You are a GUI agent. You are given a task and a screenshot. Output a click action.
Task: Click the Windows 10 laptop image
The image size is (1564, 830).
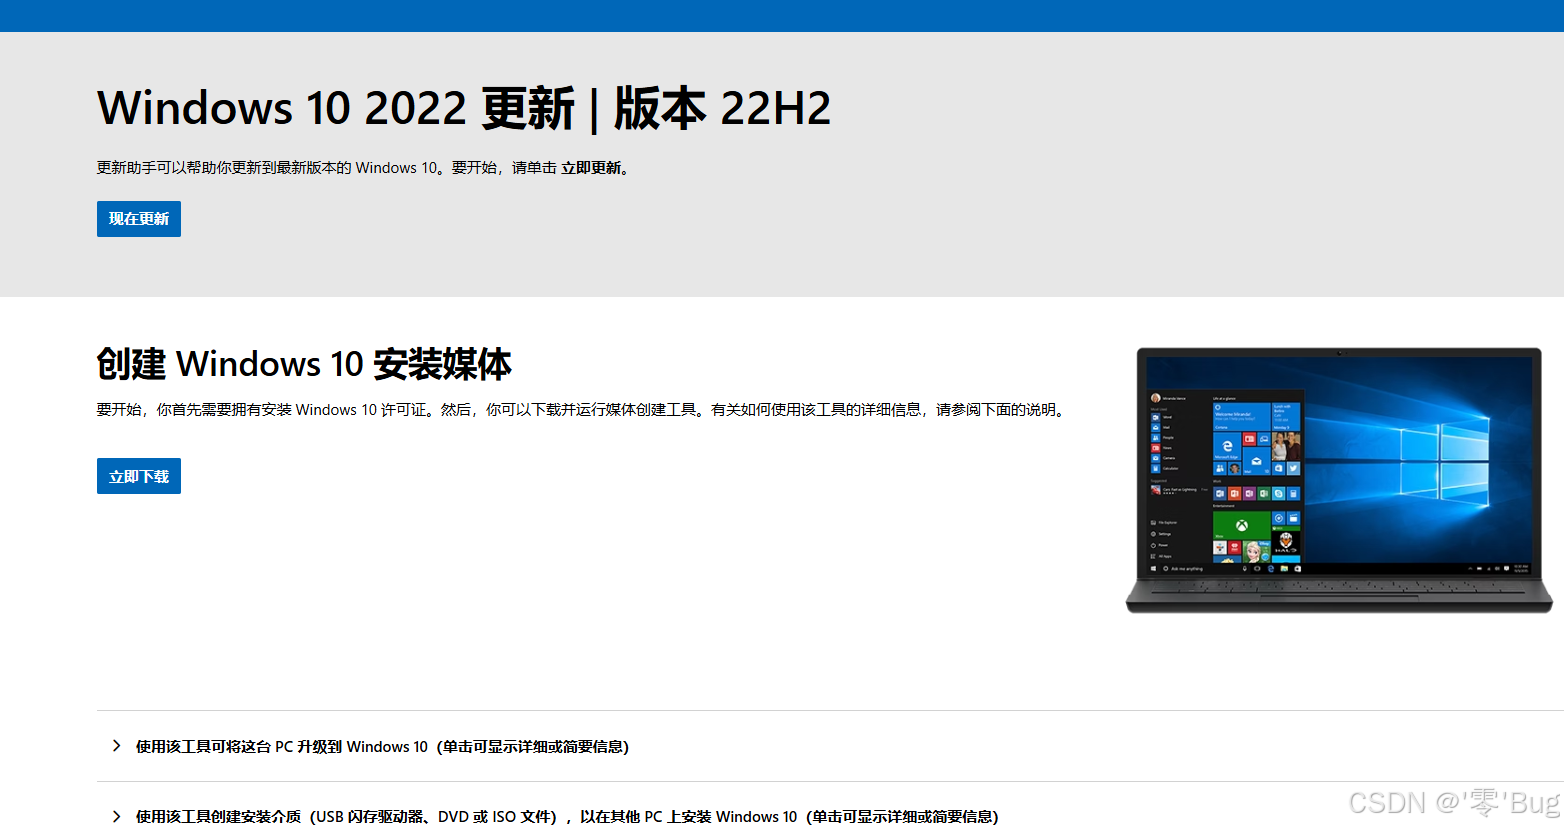coord(1339,480)
